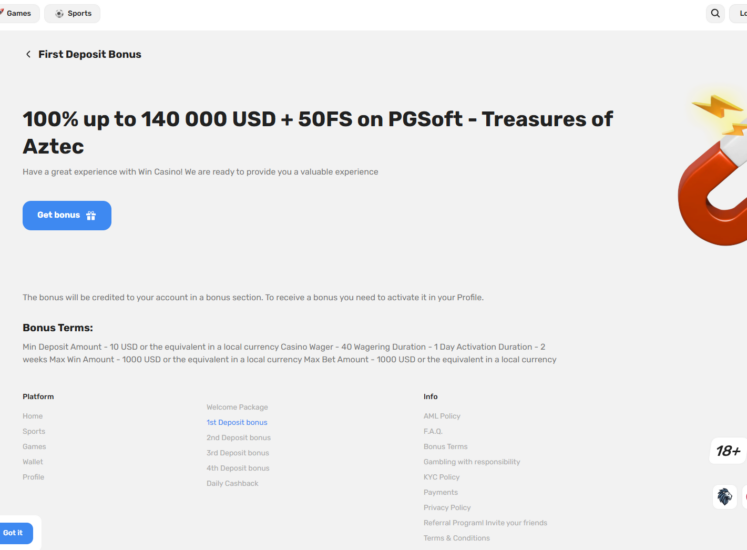The width and height of the screenshot is (747, 550).
Task: Open the 1st Deposit bonus link
Action: (x=236, y=423)
